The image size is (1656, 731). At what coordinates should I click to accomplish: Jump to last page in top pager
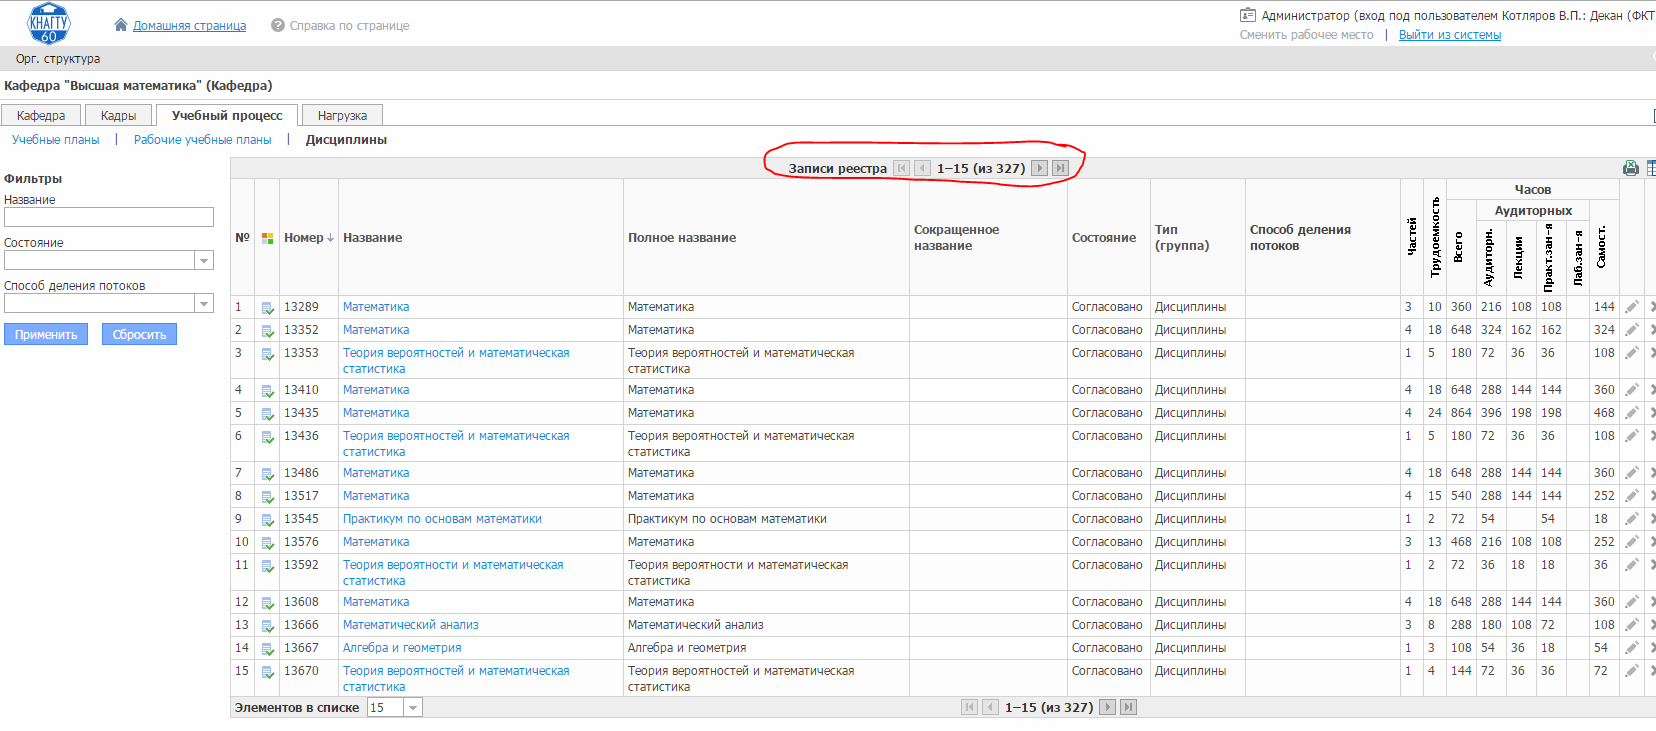pyautogui.click(x=1060, y=168)
